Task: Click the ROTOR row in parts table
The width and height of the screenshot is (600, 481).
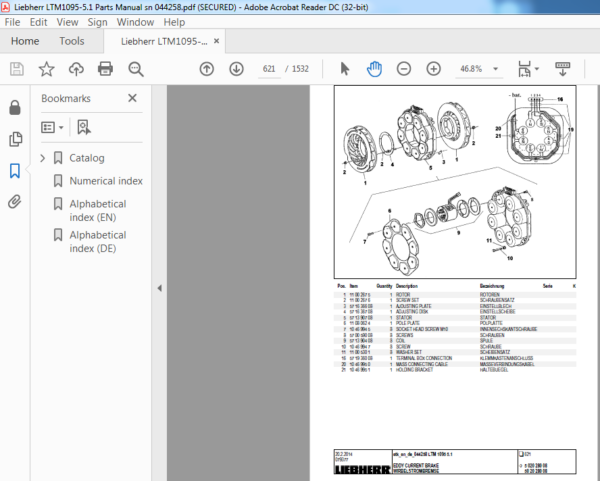Action: coord(455,295)
